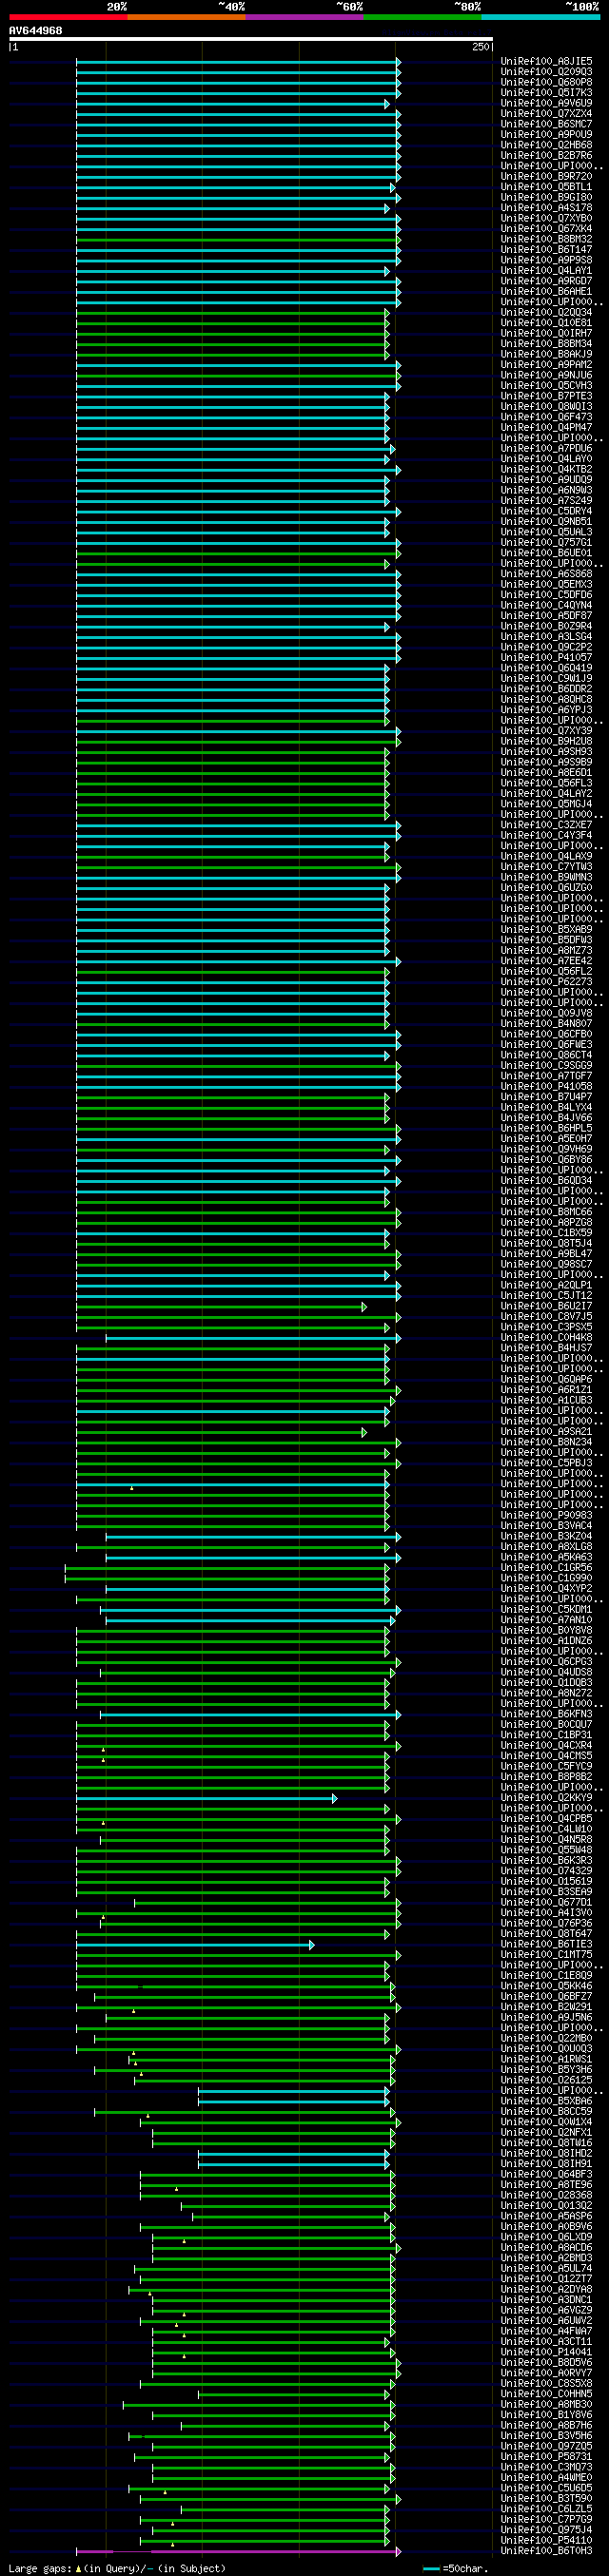This screenshot has width=609, height=2576.
Task: Select label UniRef100_Q6F473
Action: (546, 418)
